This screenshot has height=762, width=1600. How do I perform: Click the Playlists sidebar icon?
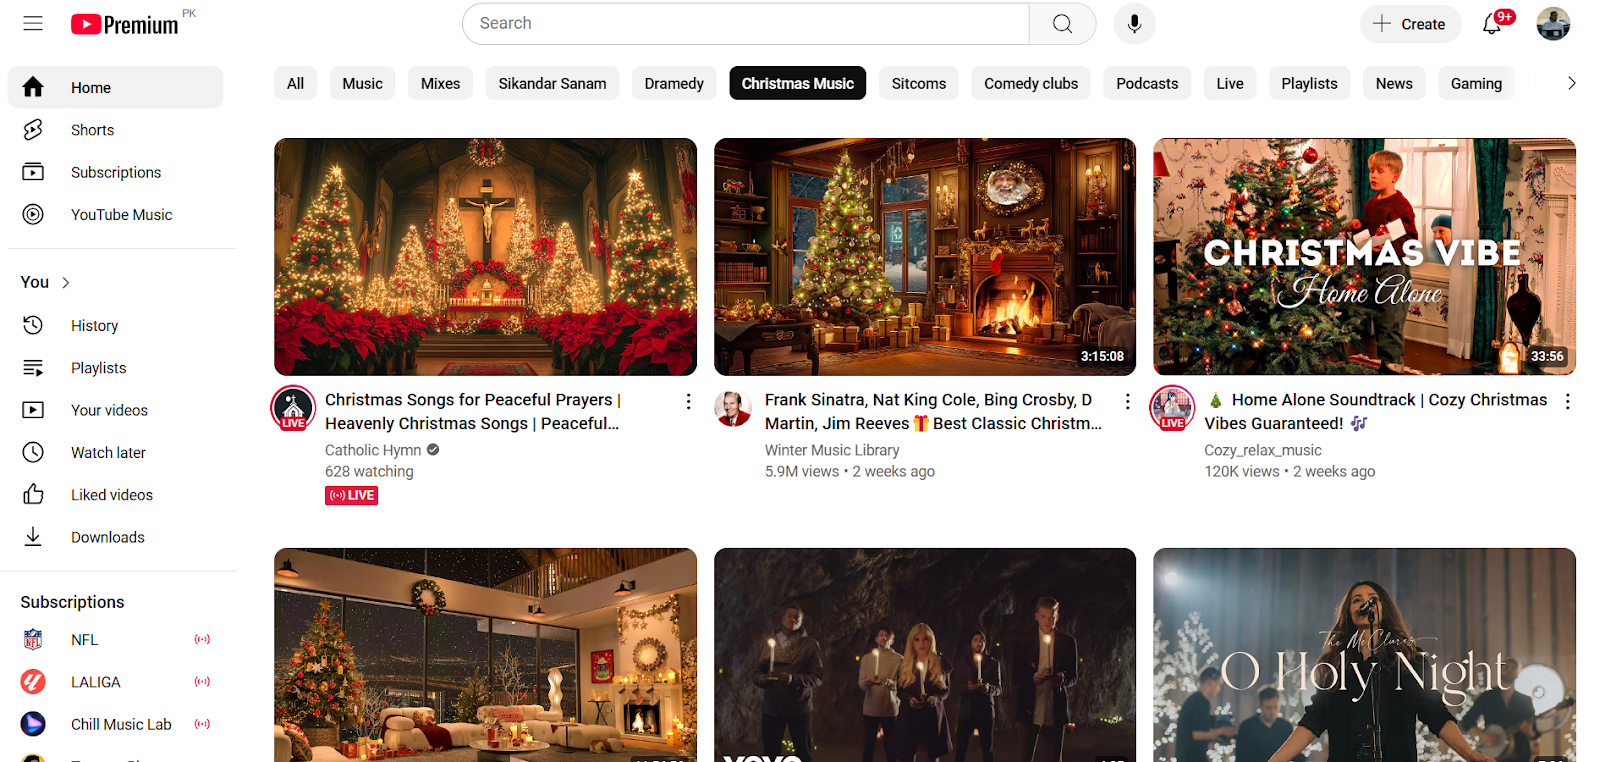pyautogui.click(x=33, y=368)
